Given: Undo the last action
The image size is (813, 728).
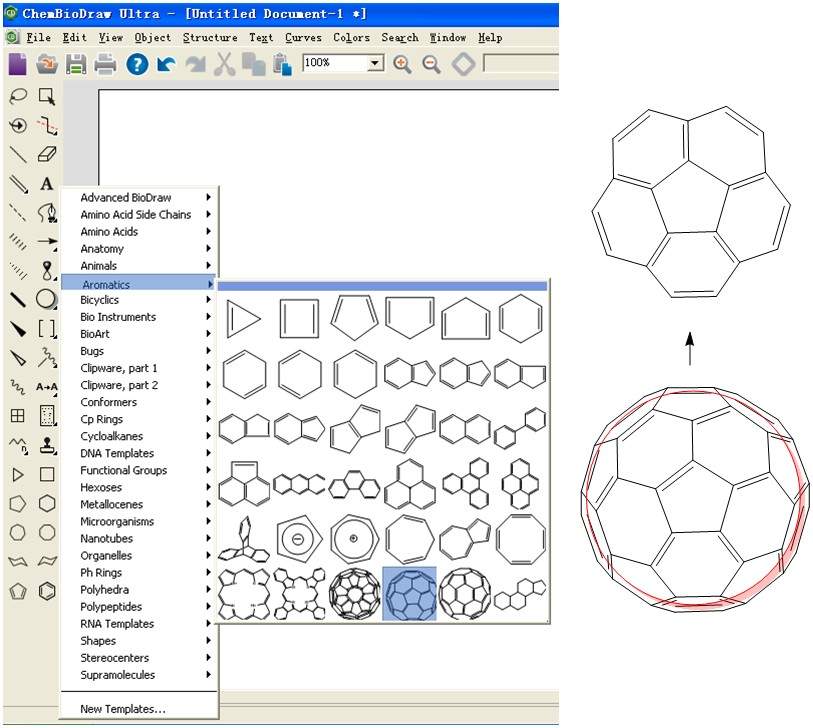Looking at the screenshot, I should (166, 64).
